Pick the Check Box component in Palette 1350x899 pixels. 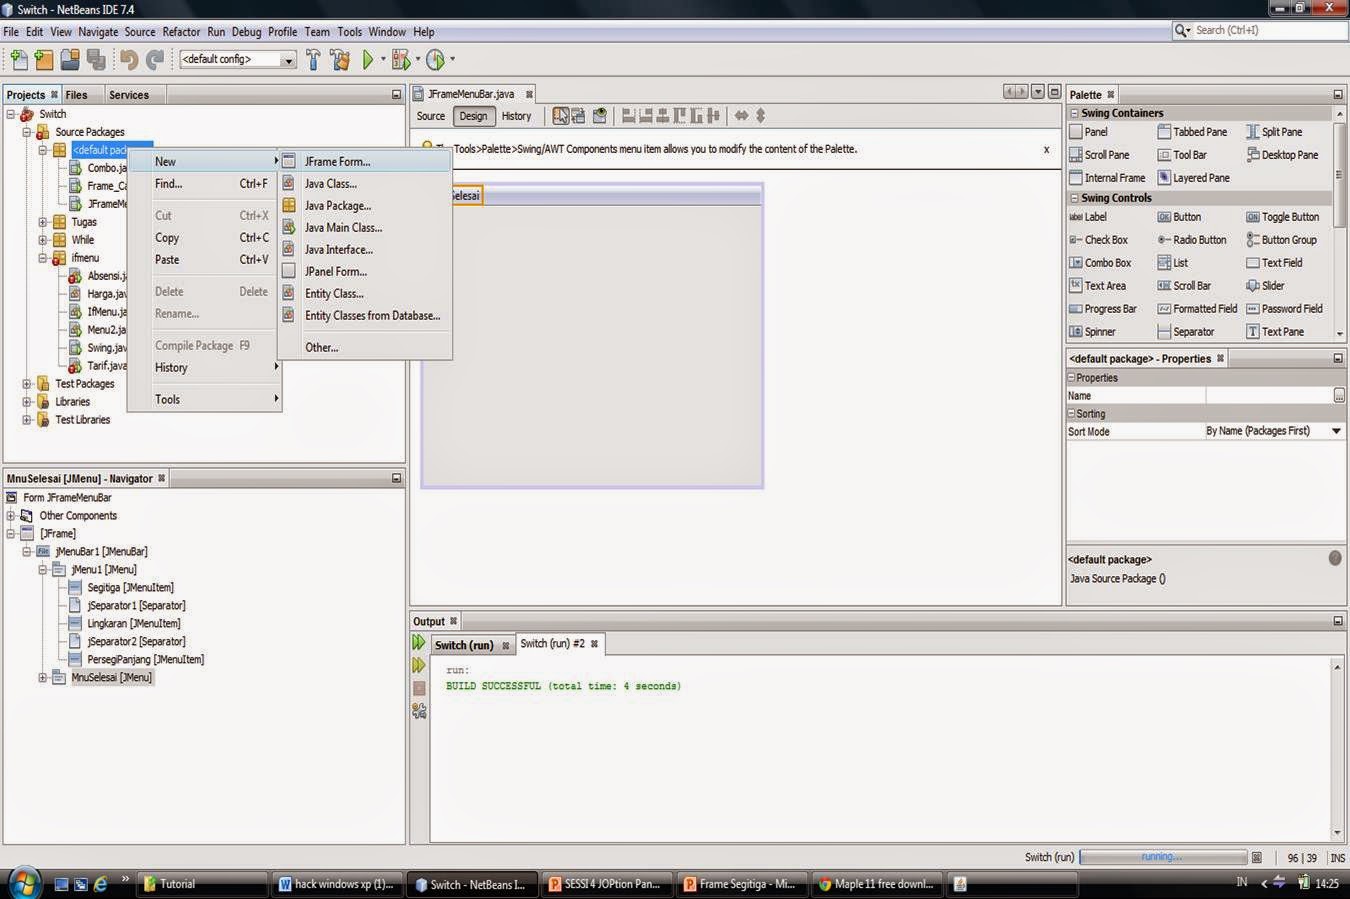[x=1098, y=240]
